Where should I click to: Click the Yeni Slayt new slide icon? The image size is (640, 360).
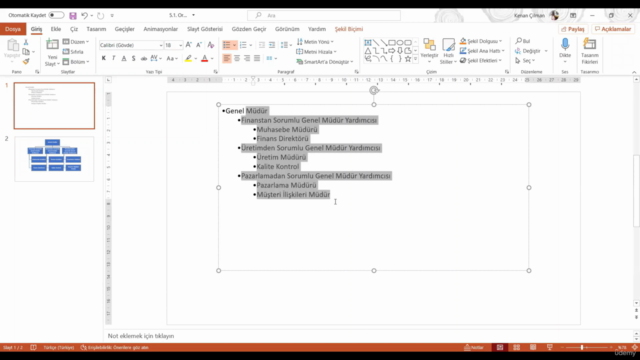click(x=52, y=45)
